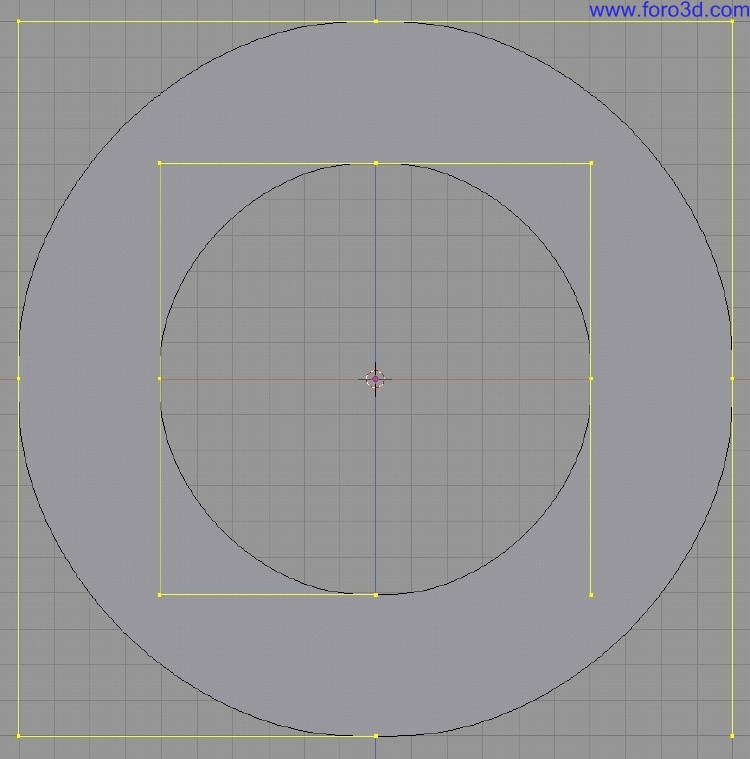750x759 pixels.
Task: Select inner curve's bottom-right corner control point
Action: [591, 594]
